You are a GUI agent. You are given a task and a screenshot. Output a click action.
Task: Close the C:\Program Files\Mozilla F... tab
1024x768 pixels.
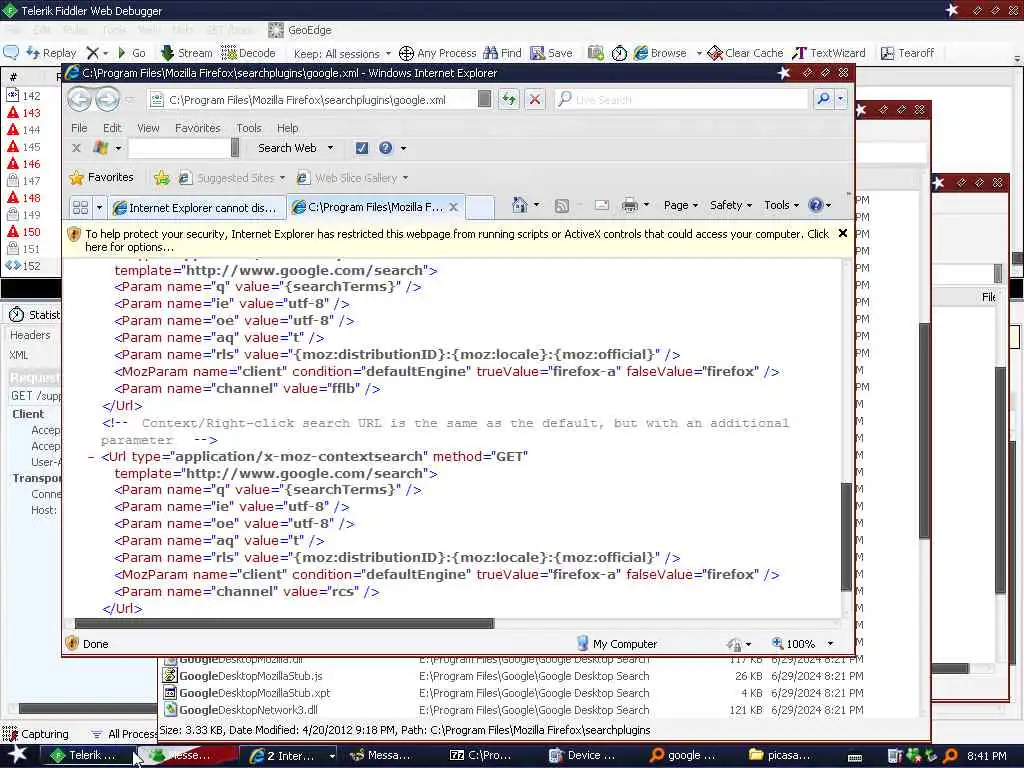[454, 207]
